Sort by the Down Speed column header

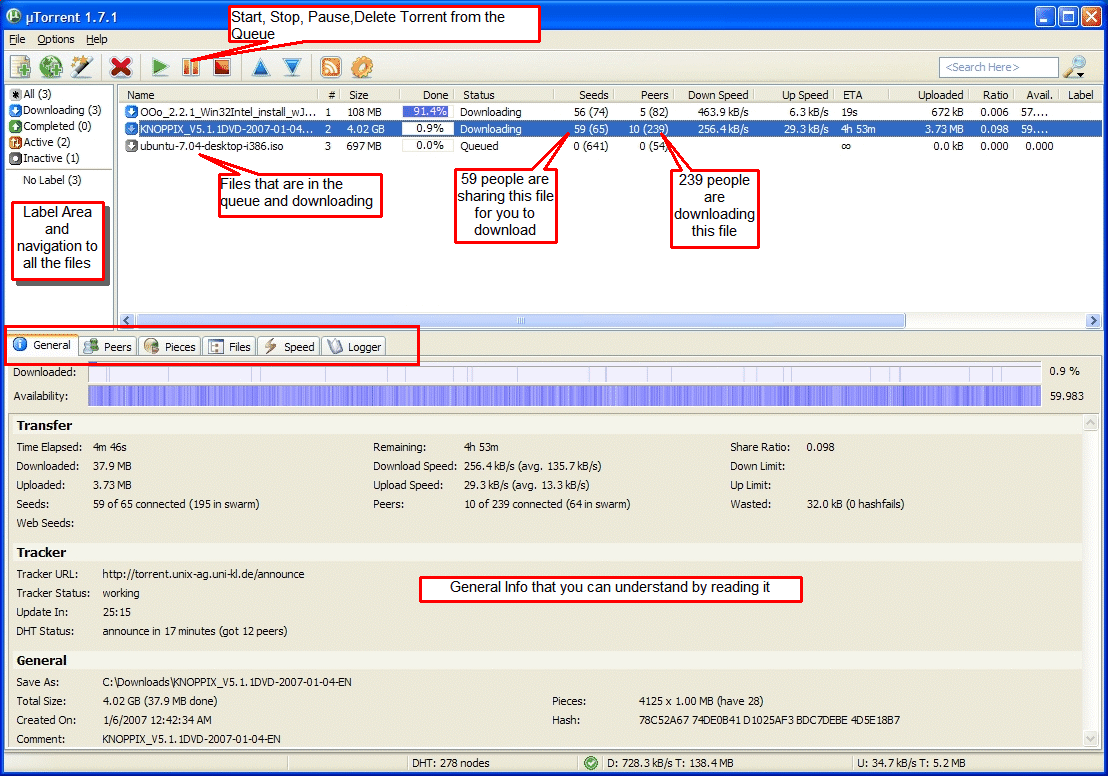[713, 95]
